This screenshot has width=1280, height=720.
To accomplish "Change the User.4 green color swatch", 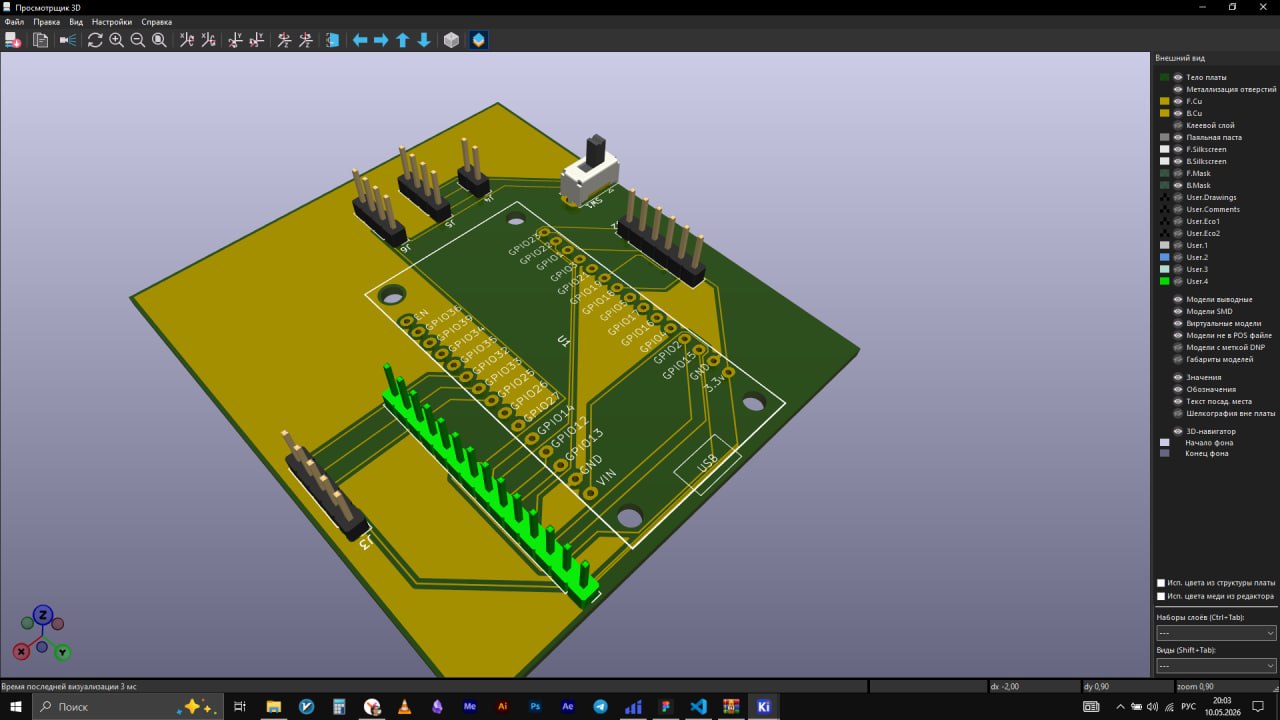I will (1164, 281).
